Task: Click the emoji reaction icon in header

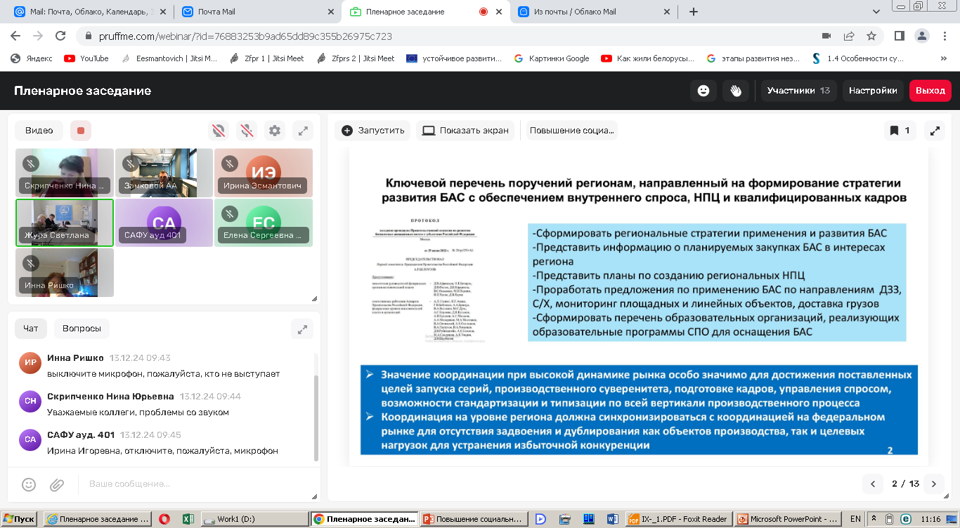Action: (704, 91)
